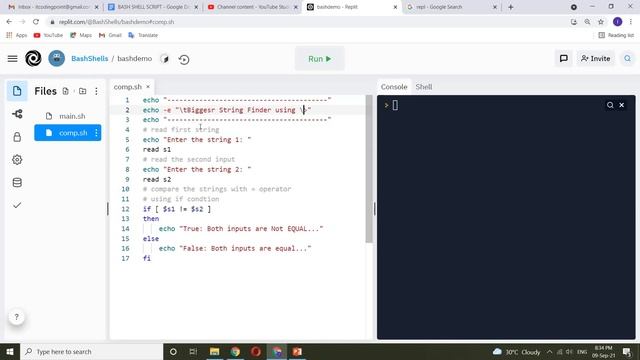Switch to the Console tab
This screenshot has height=360, width=640.
394,87
